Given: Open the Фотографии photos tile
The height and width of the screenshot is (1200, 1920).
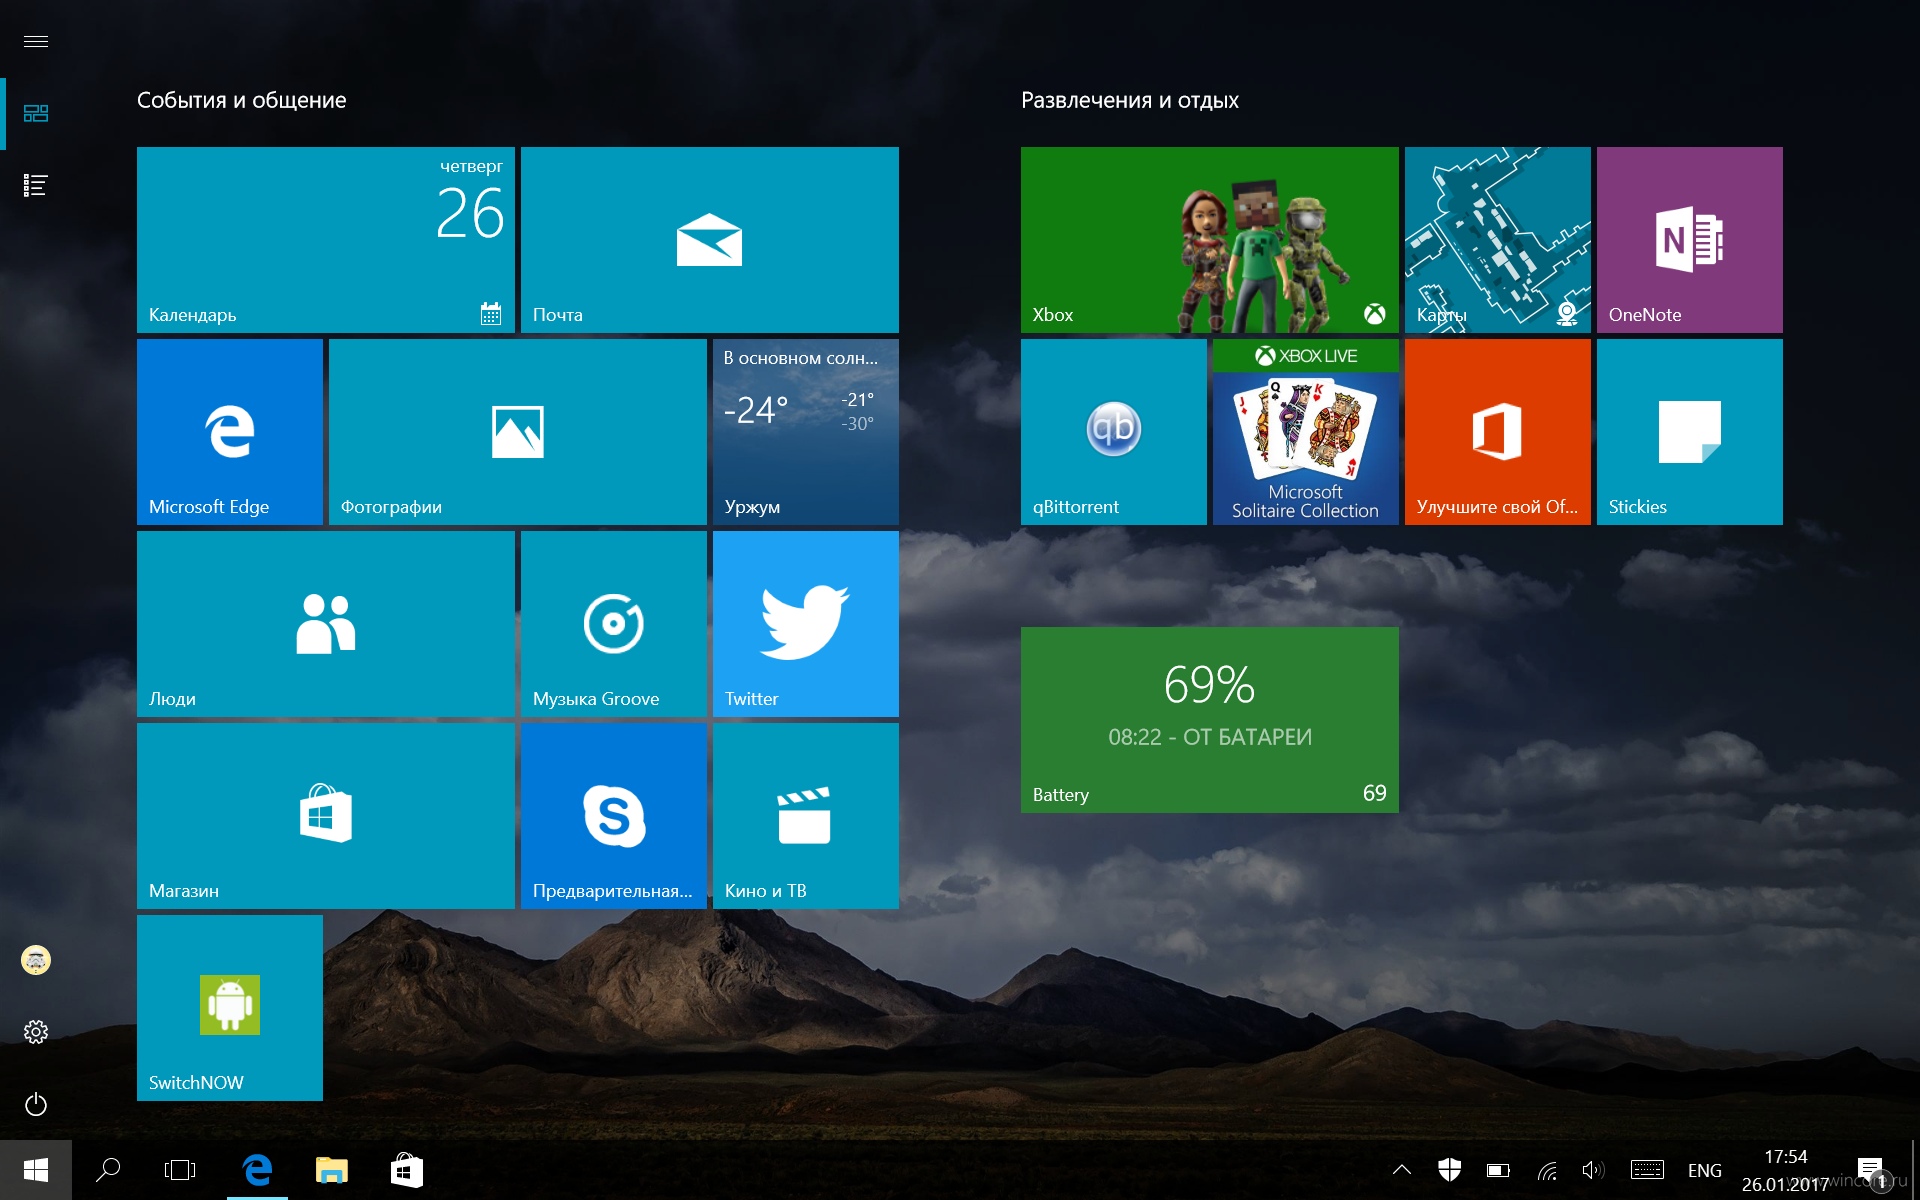Looking at the screenshot, I should tap(518, 432).
